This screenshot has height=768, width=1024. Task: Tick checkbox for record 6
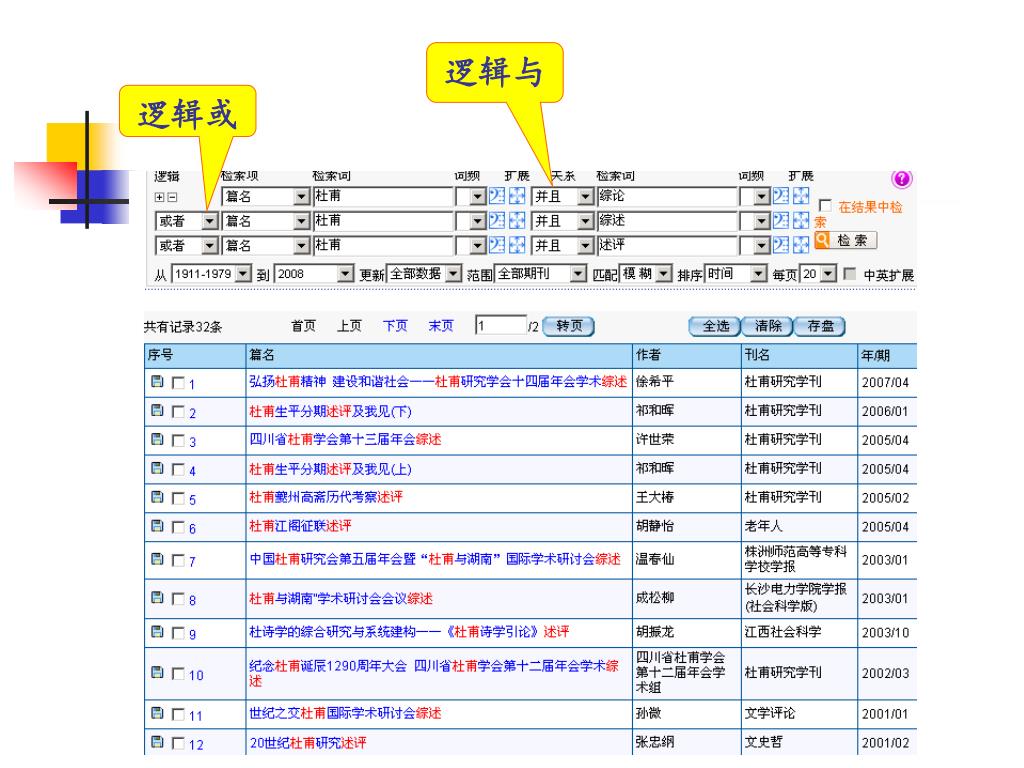pyautogui.click(x=178, y=527)
